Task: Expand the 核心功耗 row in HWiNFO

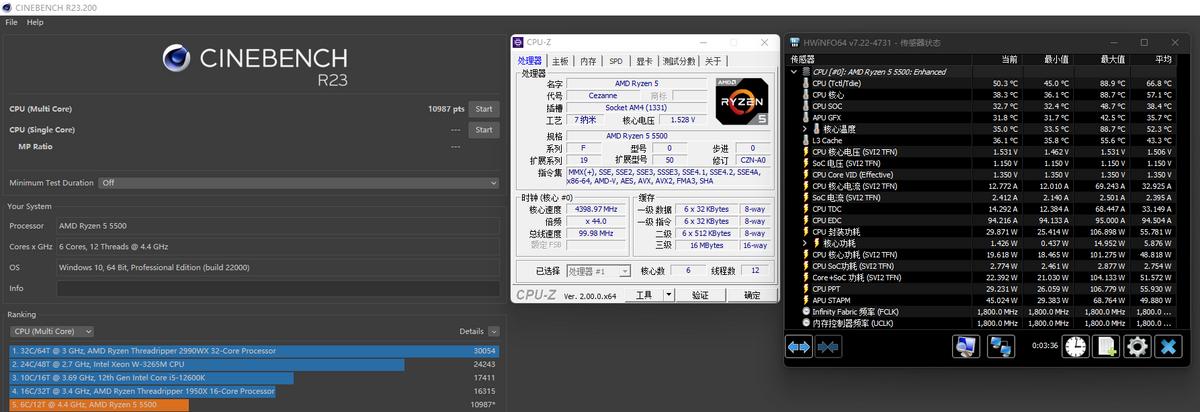Action: pyautogui.click(x=805, y=243)
